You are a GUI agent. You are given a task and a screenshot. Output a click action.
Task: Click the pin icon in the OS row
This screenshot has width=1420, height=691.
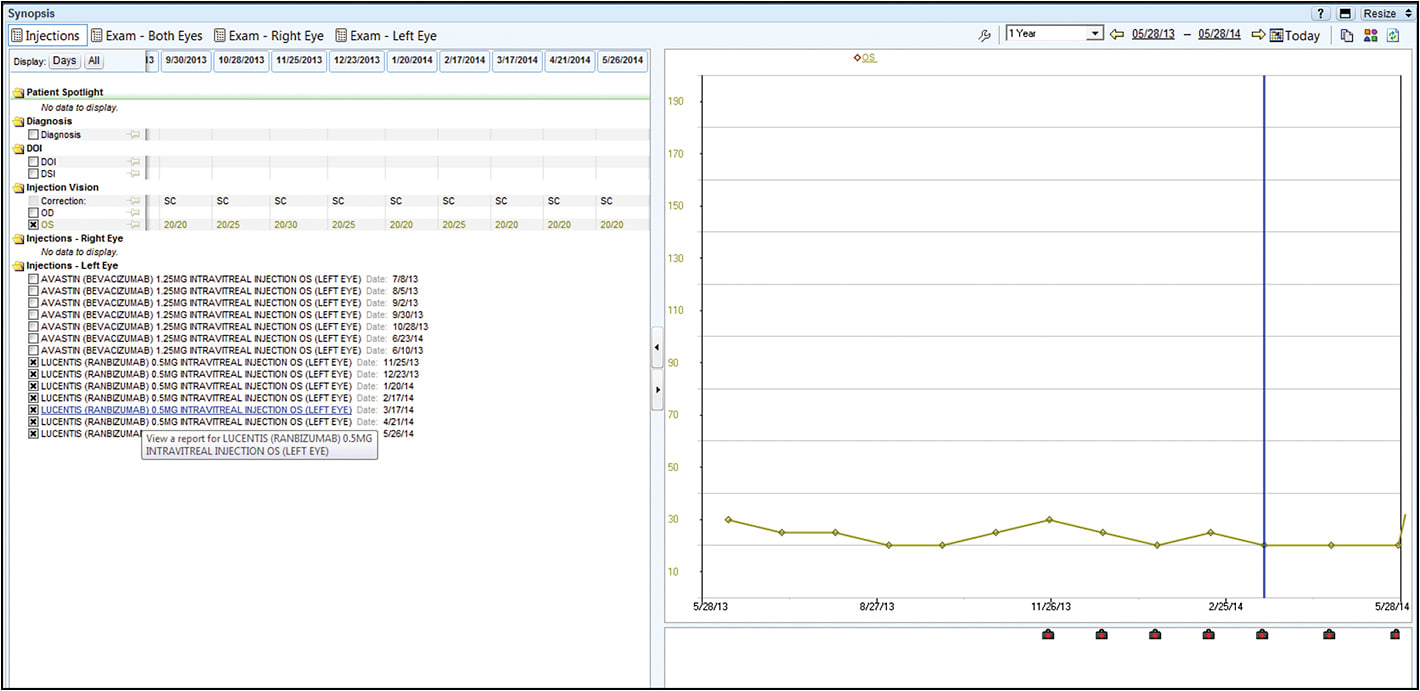click(x=133, y=225)
